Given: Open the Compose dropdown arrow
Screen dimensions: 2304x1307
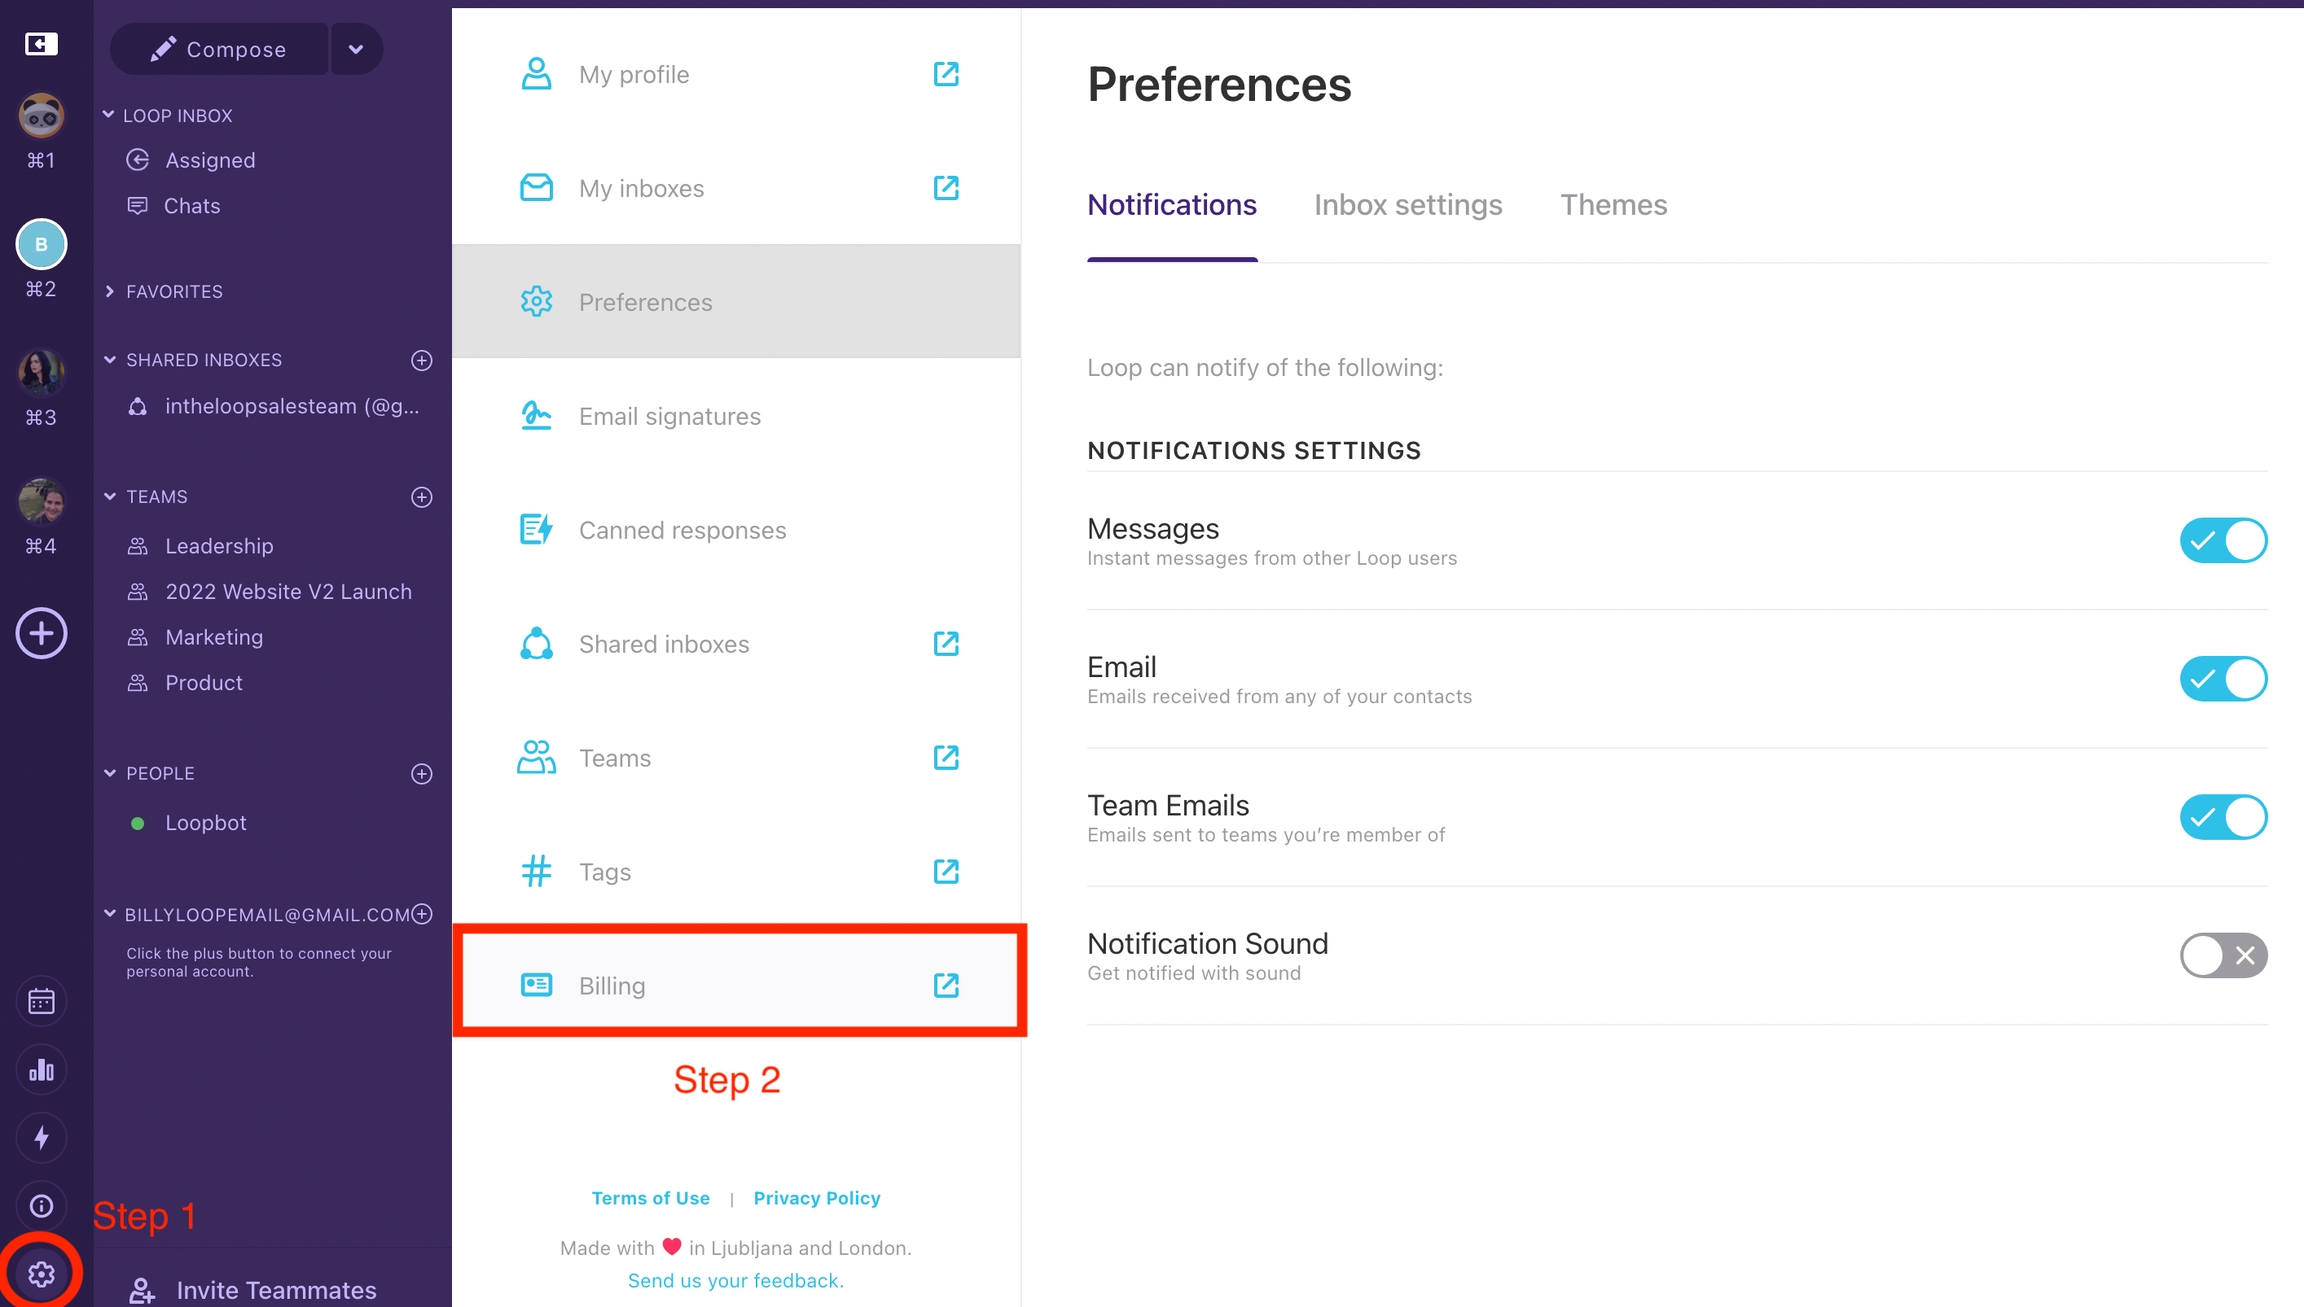Looking at the screenshot, I should [x=356, y=49].
